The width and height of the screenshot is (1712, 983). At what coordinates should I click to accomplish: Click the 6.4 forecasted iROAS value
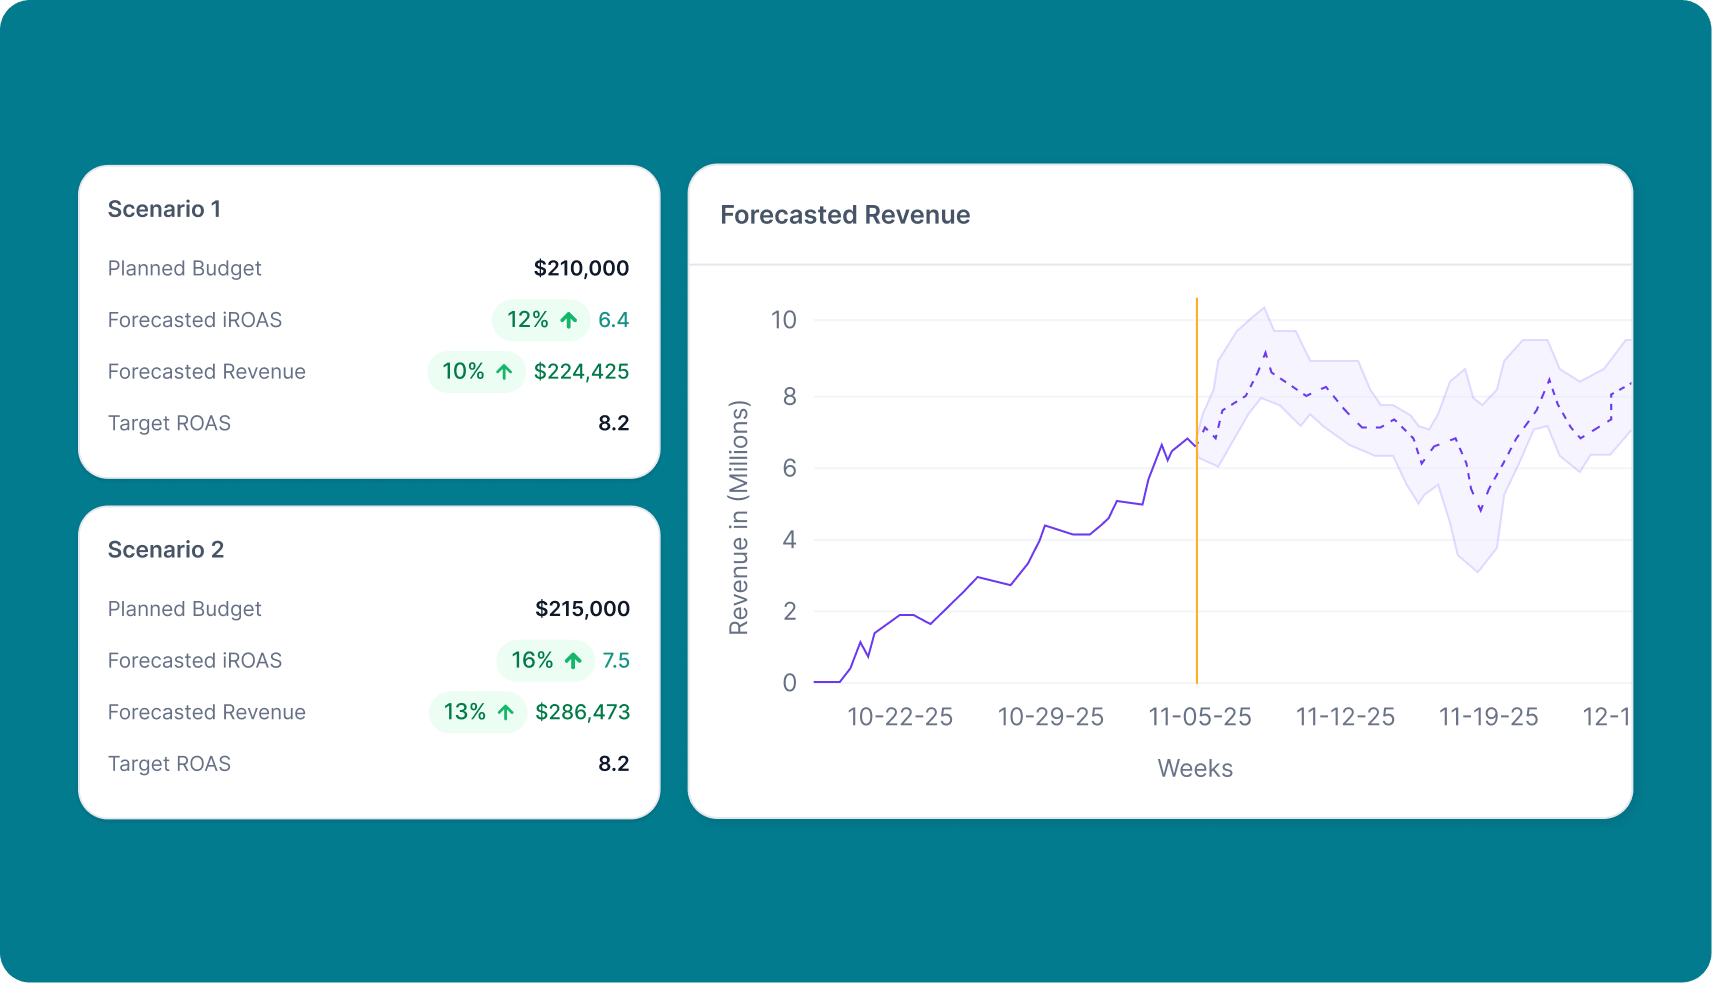click(x=613, y=320)
